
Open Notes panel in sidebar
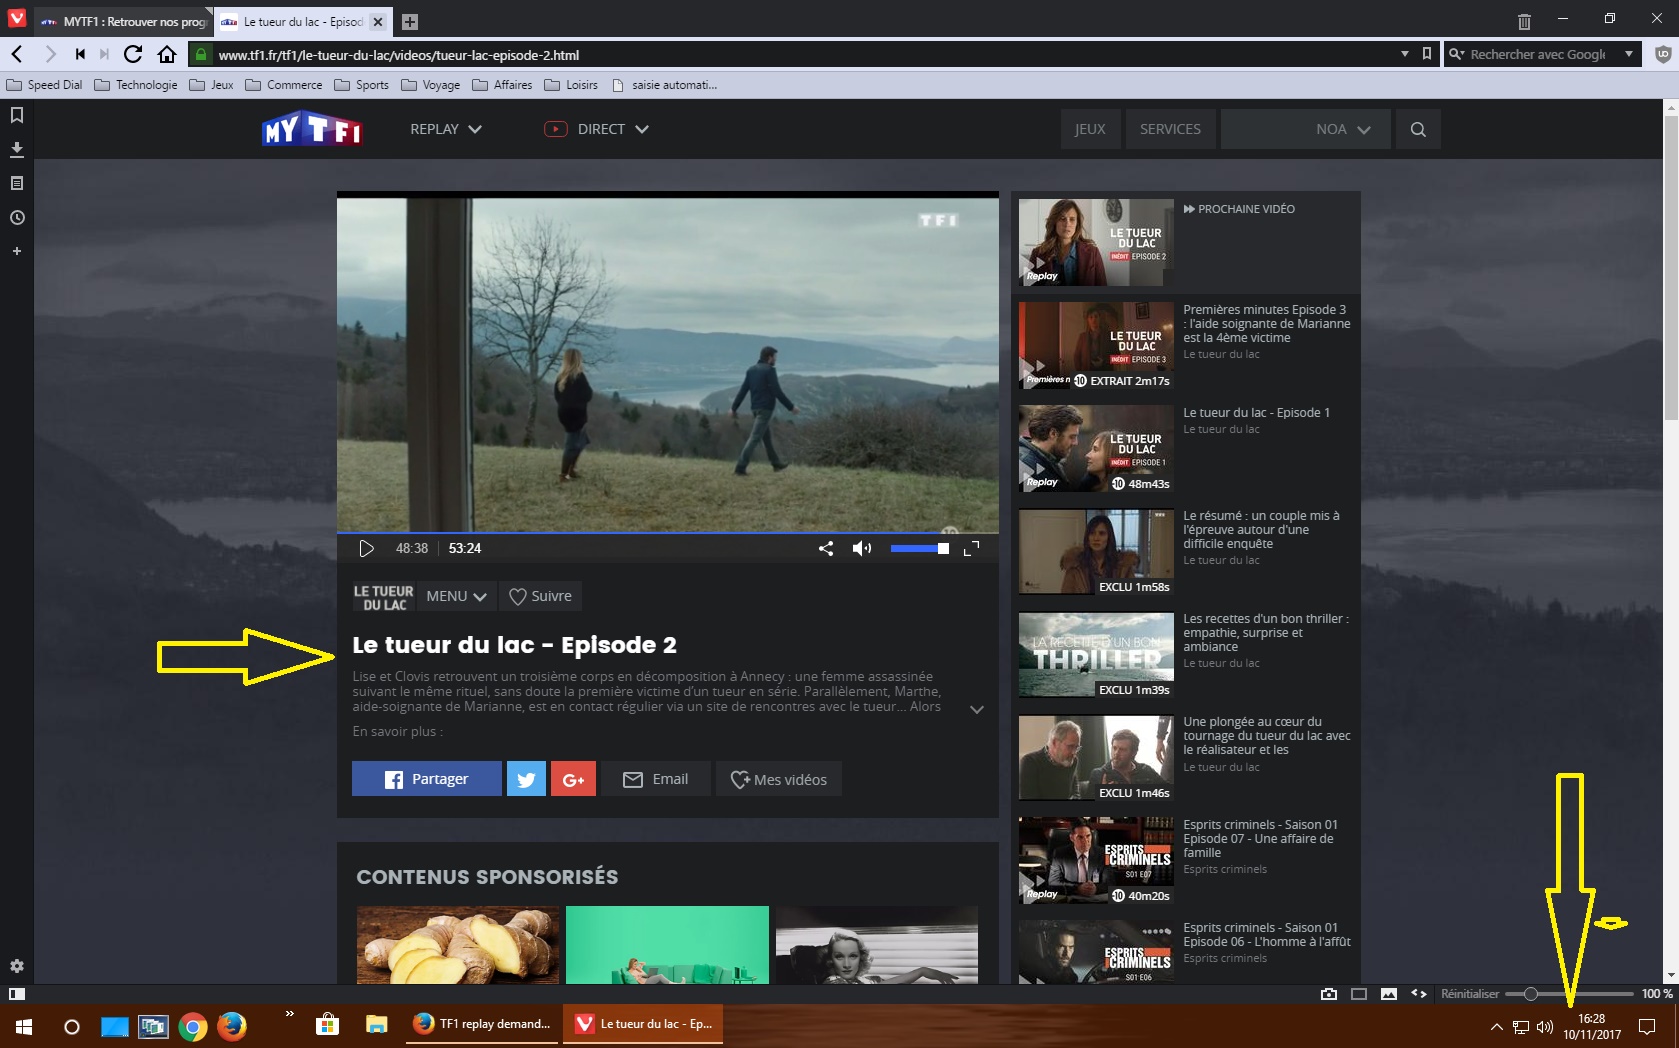click(x=17, y=183)
